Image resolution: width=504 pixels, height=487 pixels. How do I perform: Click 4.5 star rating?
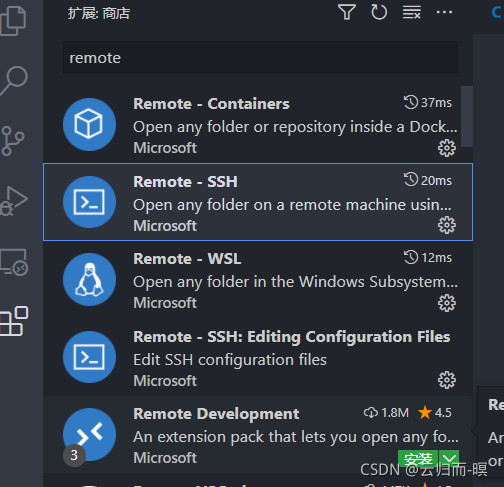[435, 413]
